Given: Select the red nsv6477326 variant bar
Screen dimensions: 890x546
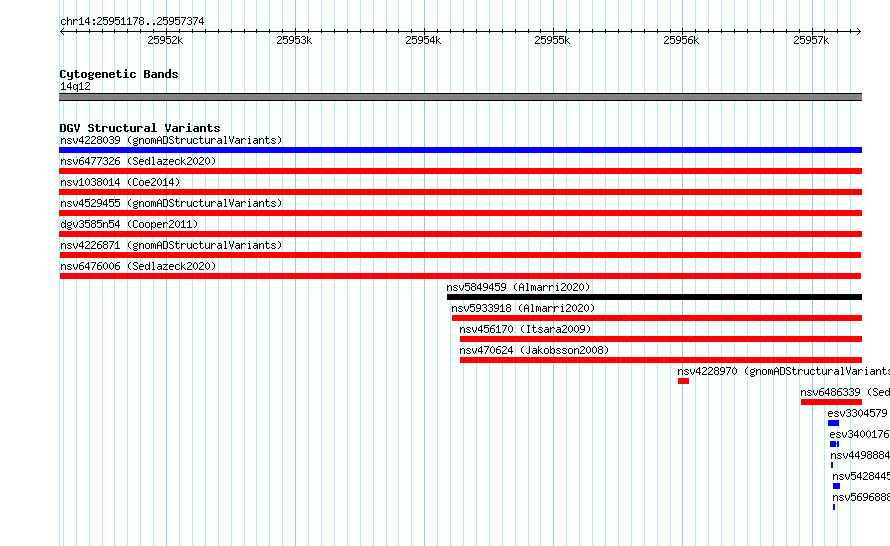Looking at the screenshot, I should (460, 171).
